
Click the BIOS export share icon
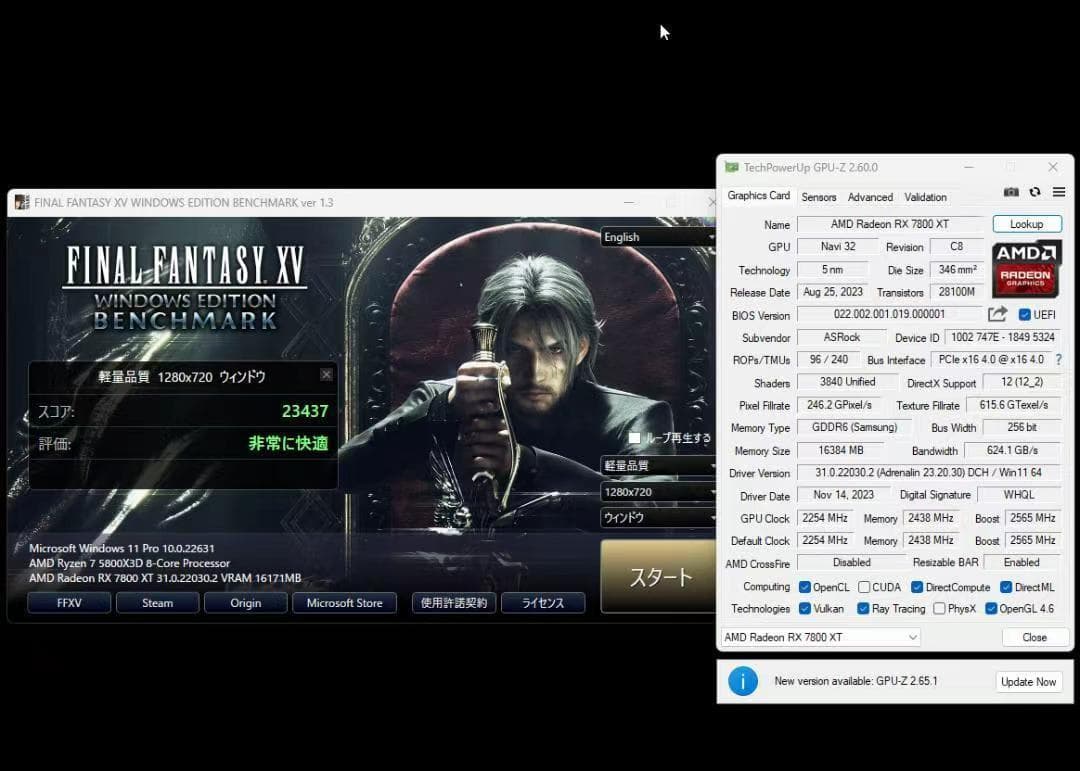click(x=997, y=315)
